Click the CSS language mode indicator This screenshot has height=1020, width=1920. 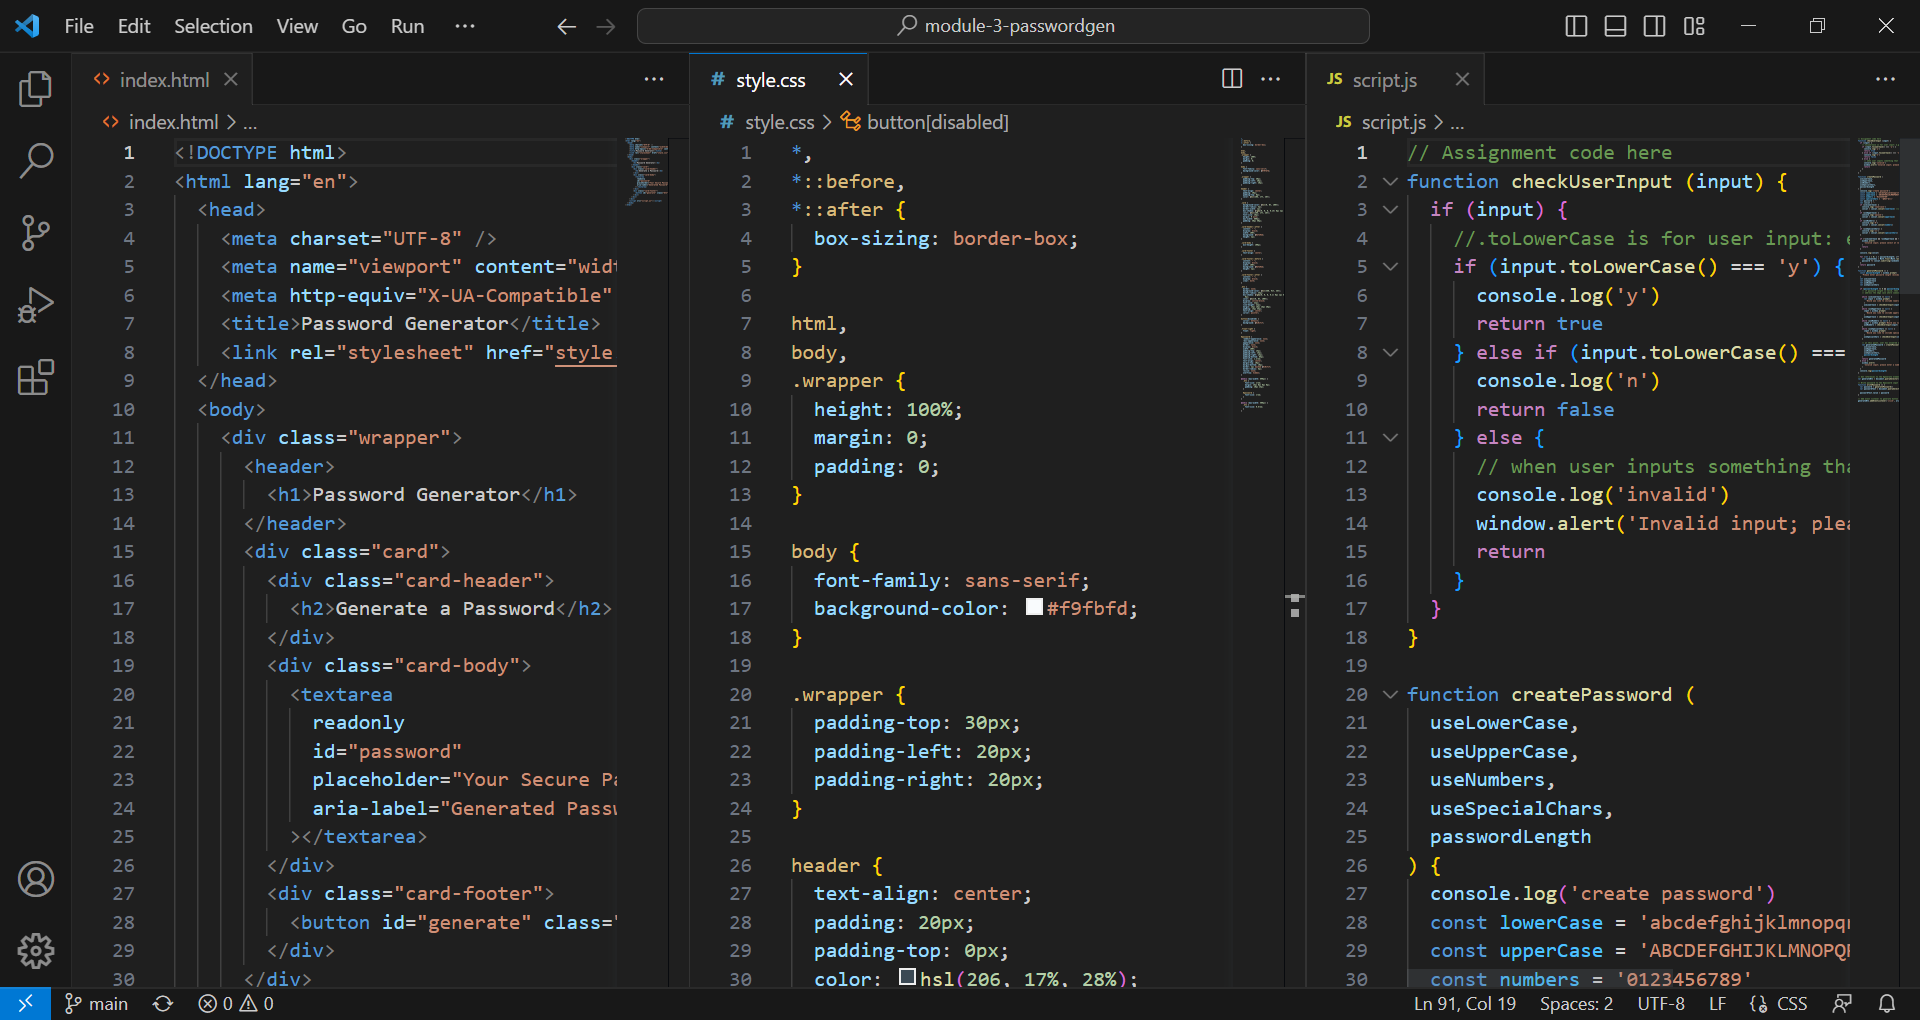tap(1791, 1004)
